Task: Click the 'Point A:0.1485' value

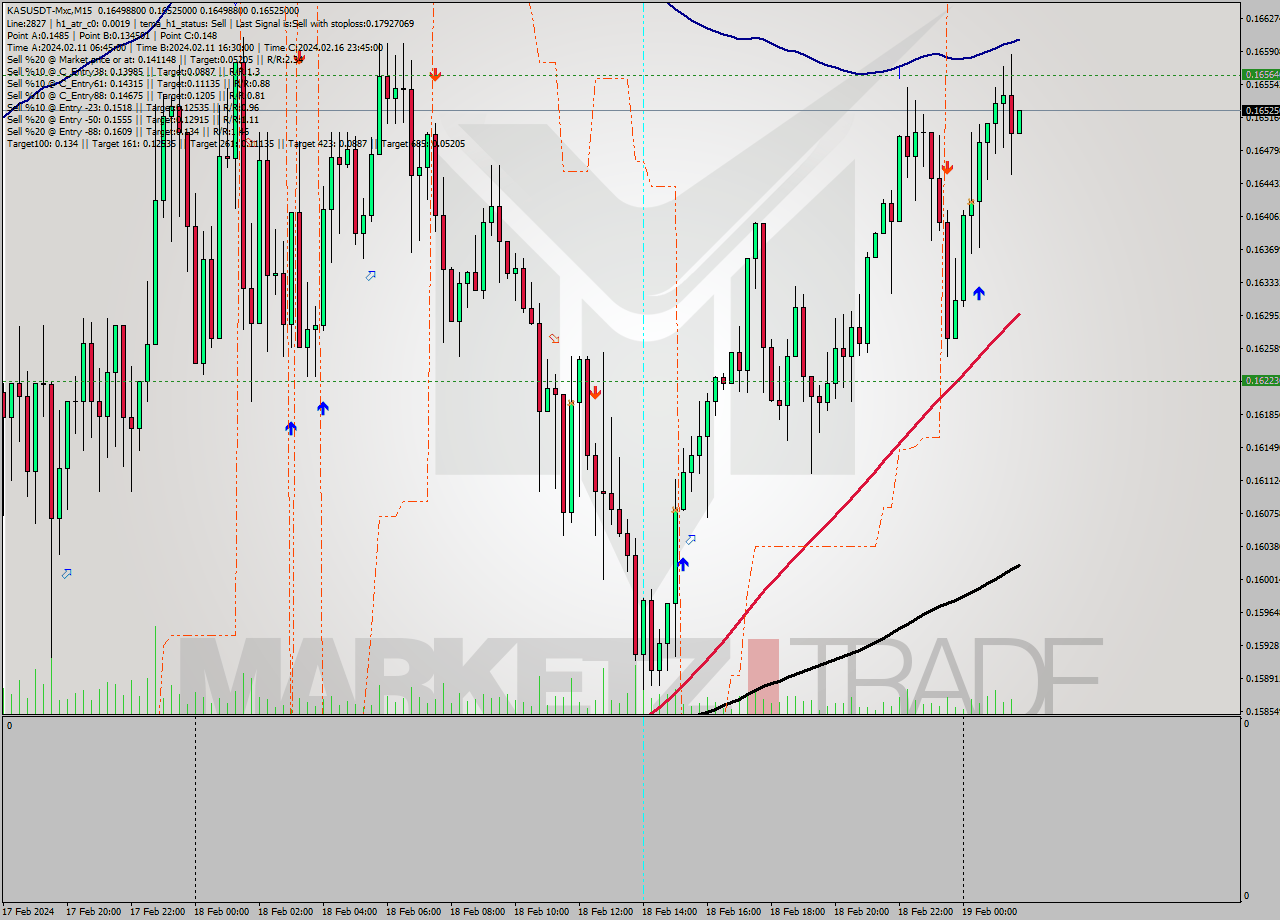Action: click(x=37, y=35)
